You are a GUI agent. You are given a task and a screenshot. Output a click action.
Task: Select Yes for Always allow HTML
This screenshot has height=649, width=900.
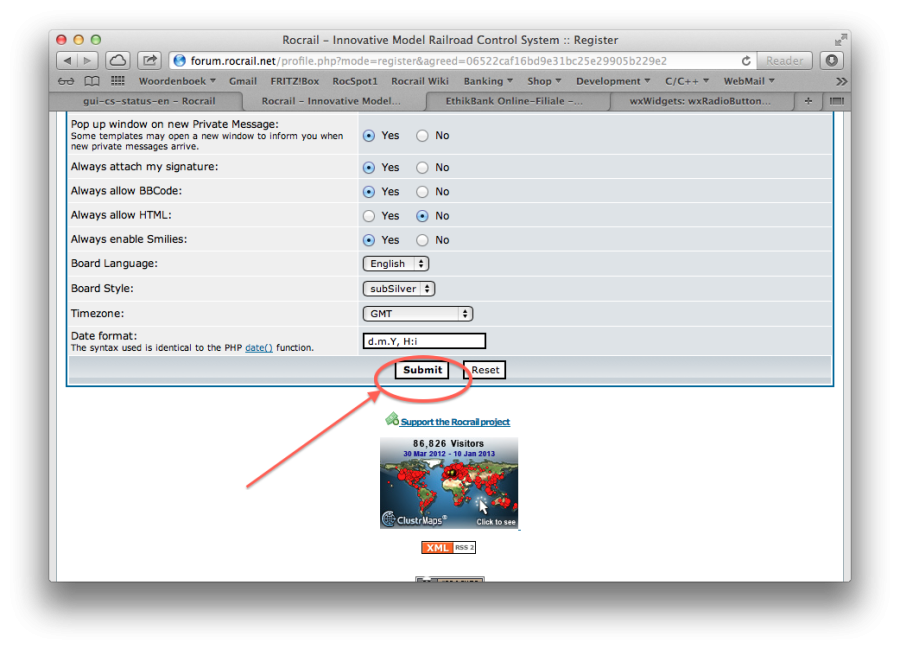tap(369, 216)
